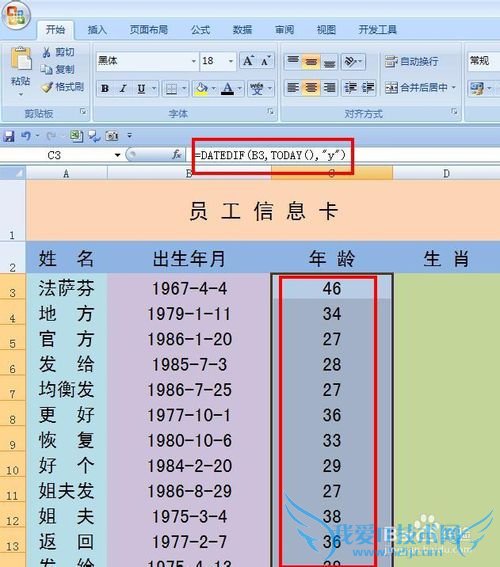Expand the clipboard group dialog launcher
Image resolution: width=500 pixels, height=567 pixels.
[x=83, y=111]
